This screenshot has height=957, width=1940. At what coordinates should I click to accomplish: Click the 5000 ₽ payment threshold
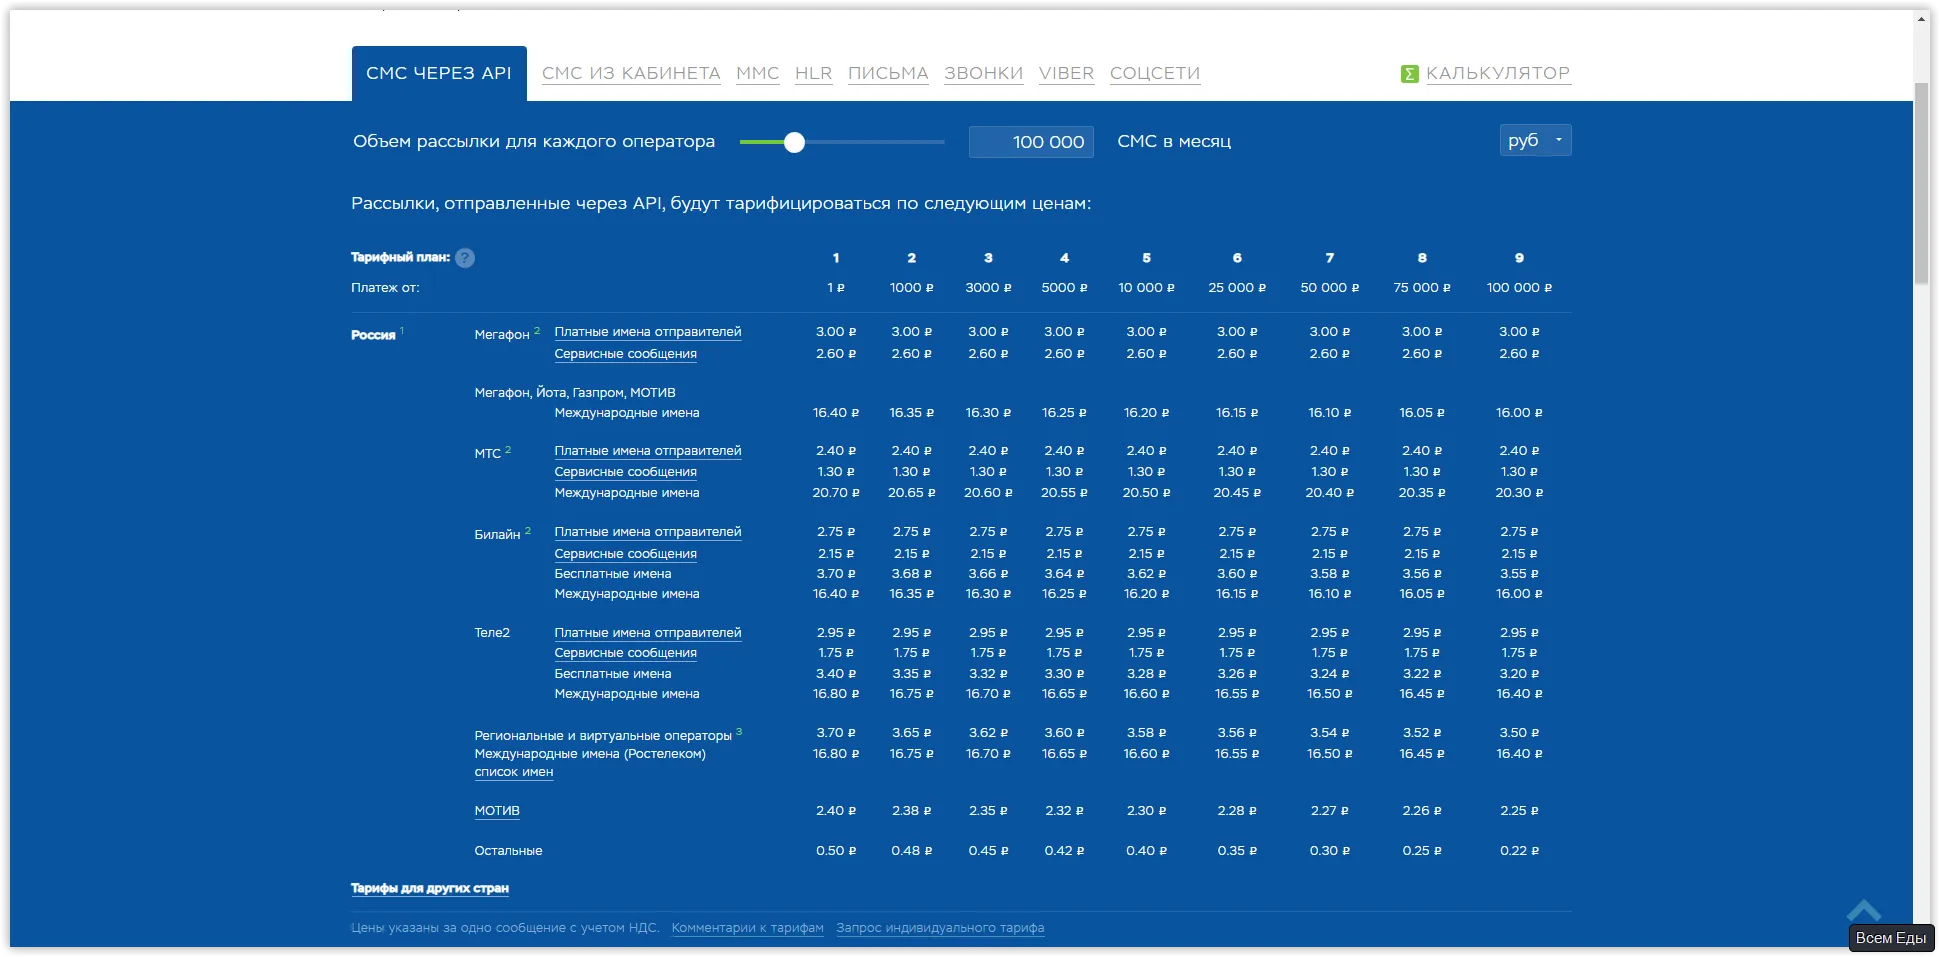point(1064,288)
